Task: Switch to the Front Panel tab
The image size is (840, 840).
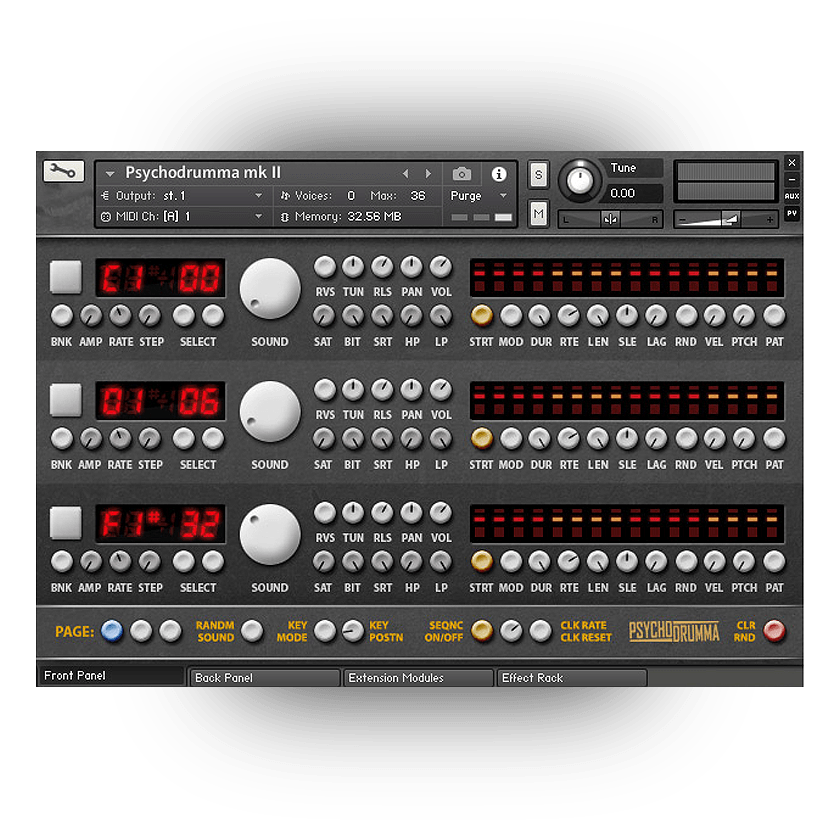Action: [x=111, y=676]
